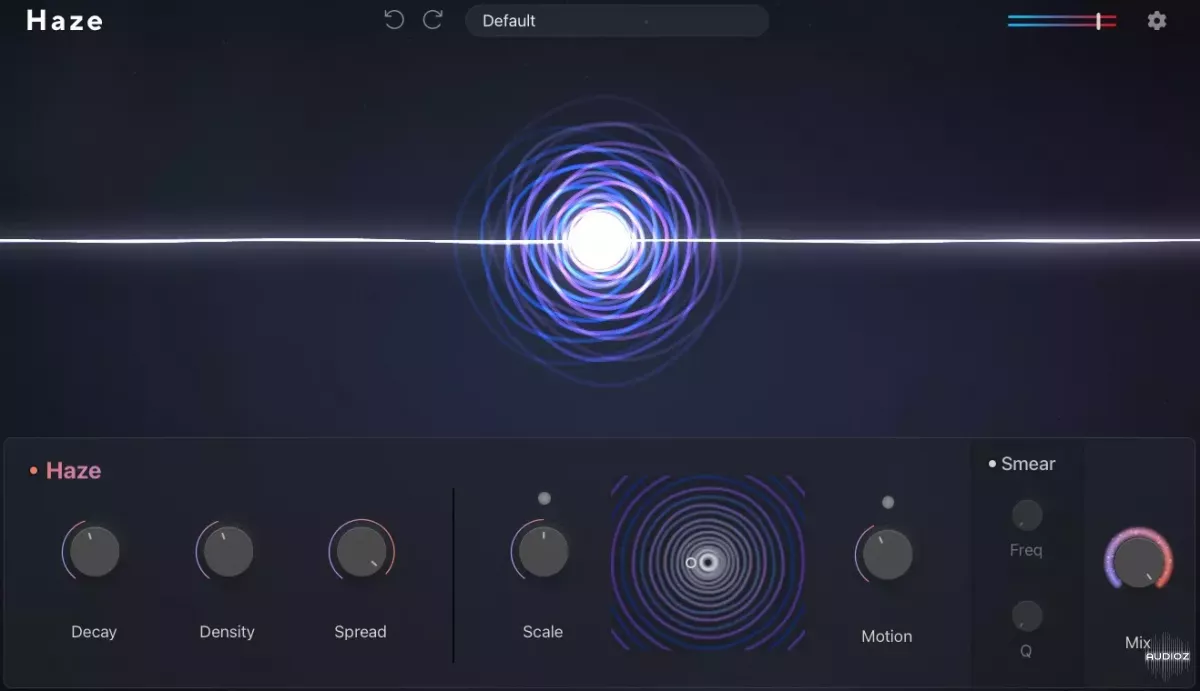
Task: Click the undo arrow icon
Action: pyautogui.click(x=394, y=20)
